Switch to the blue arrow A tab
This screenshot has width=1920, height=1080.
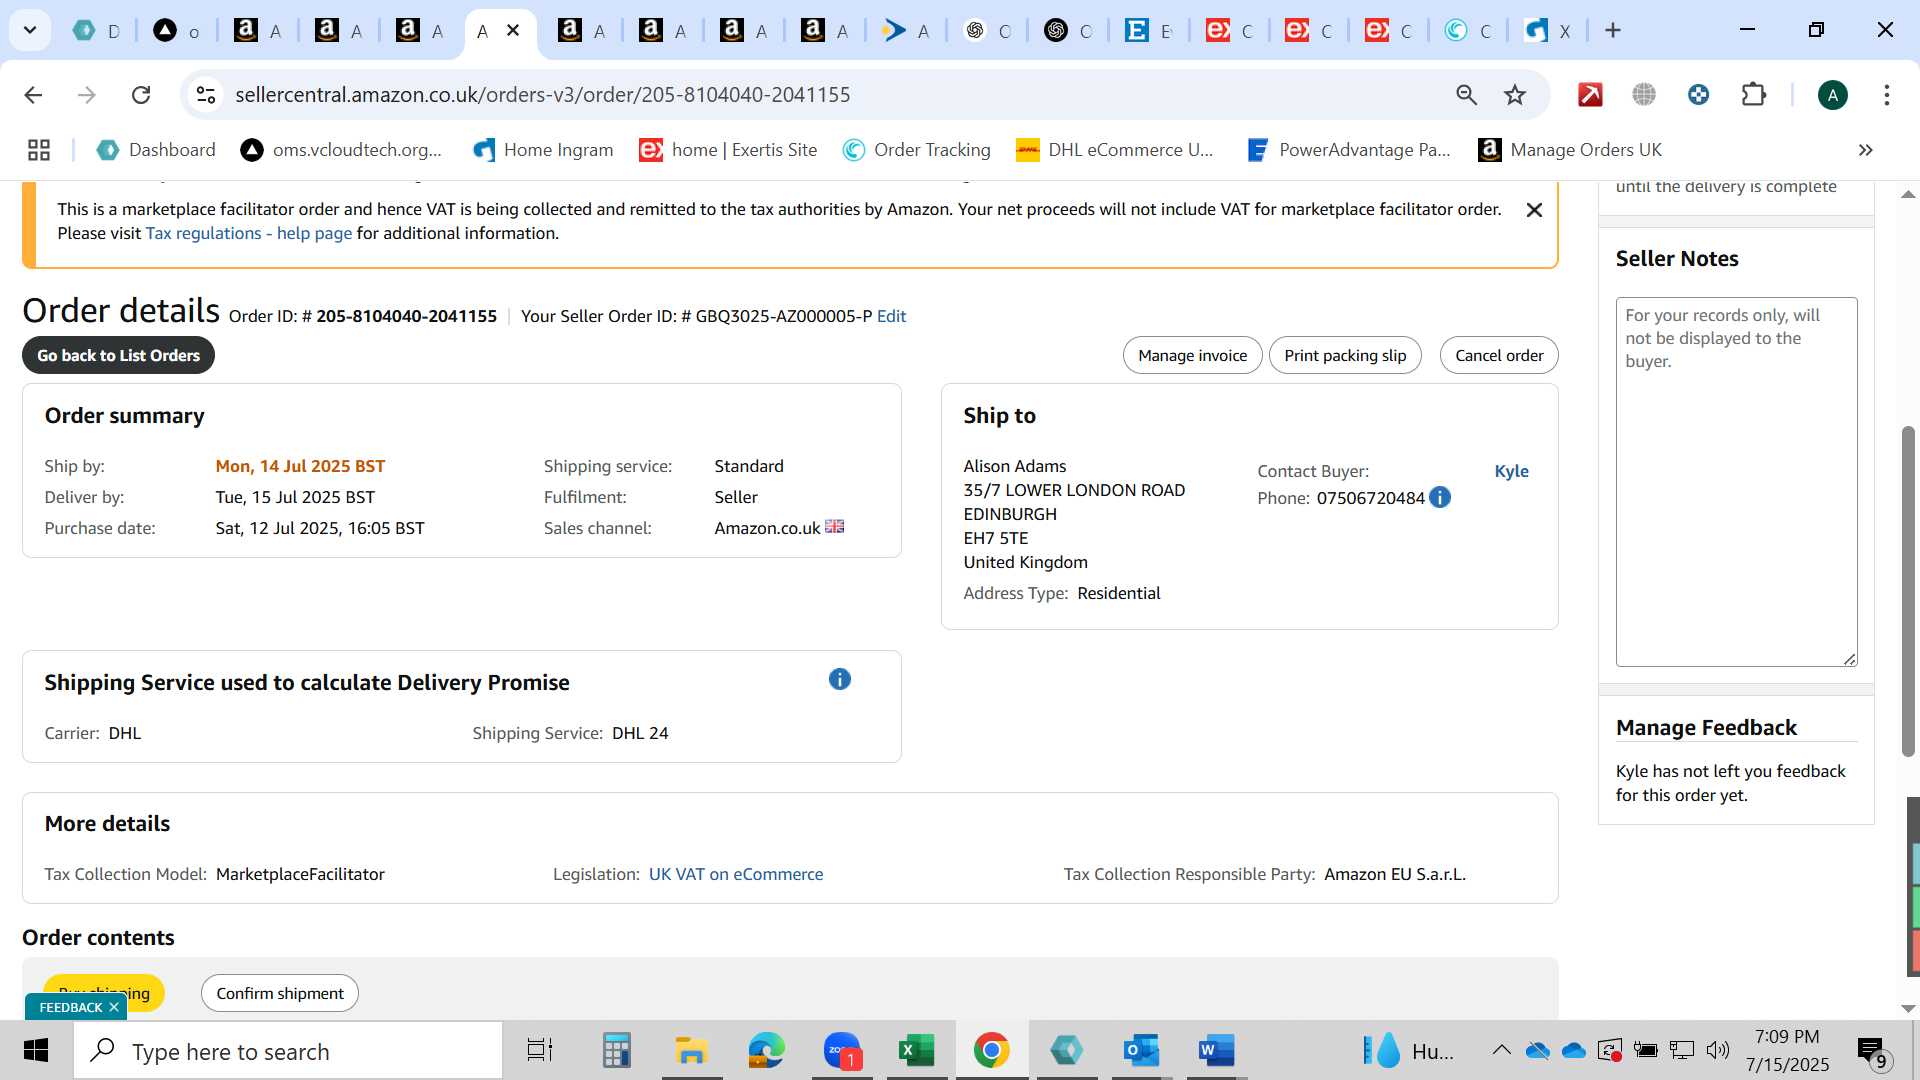coord(906,31)
